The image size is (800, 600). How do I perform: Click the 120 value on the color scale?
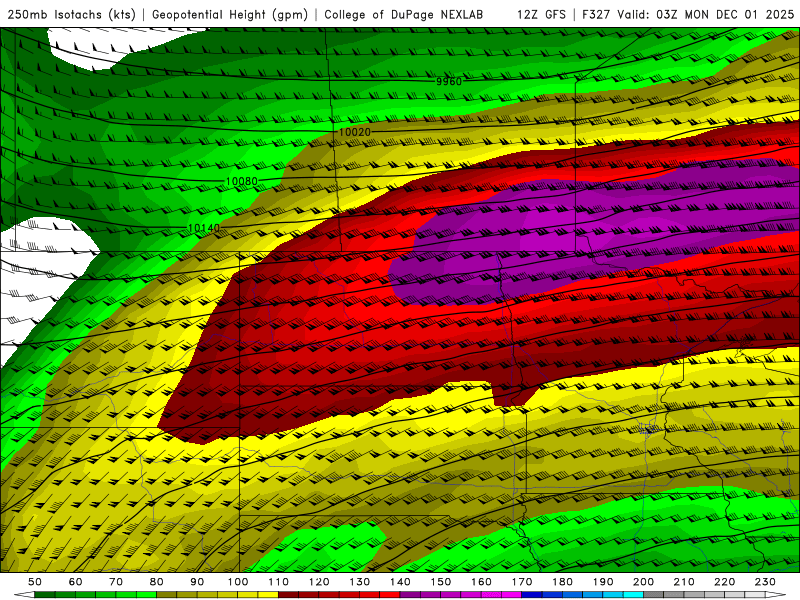pos(319,582)
